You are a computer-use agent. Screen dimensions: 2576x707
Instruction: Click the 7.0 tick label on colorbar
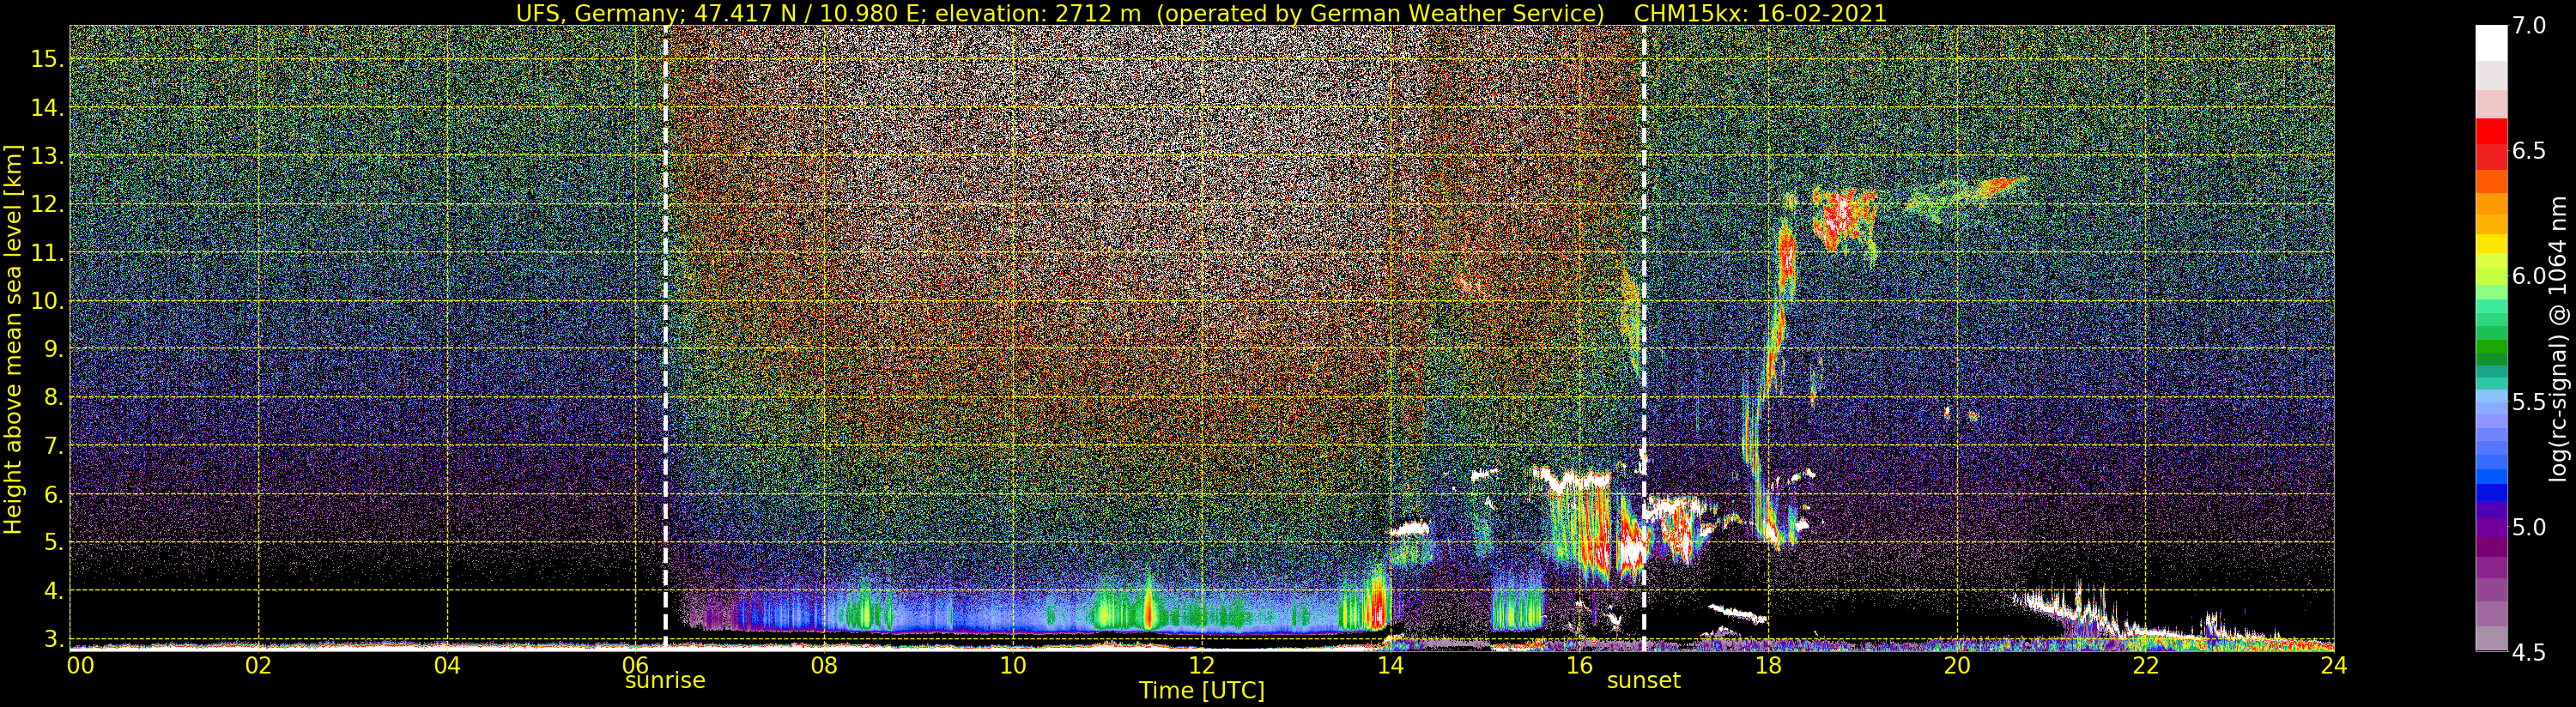point(2529,26)
